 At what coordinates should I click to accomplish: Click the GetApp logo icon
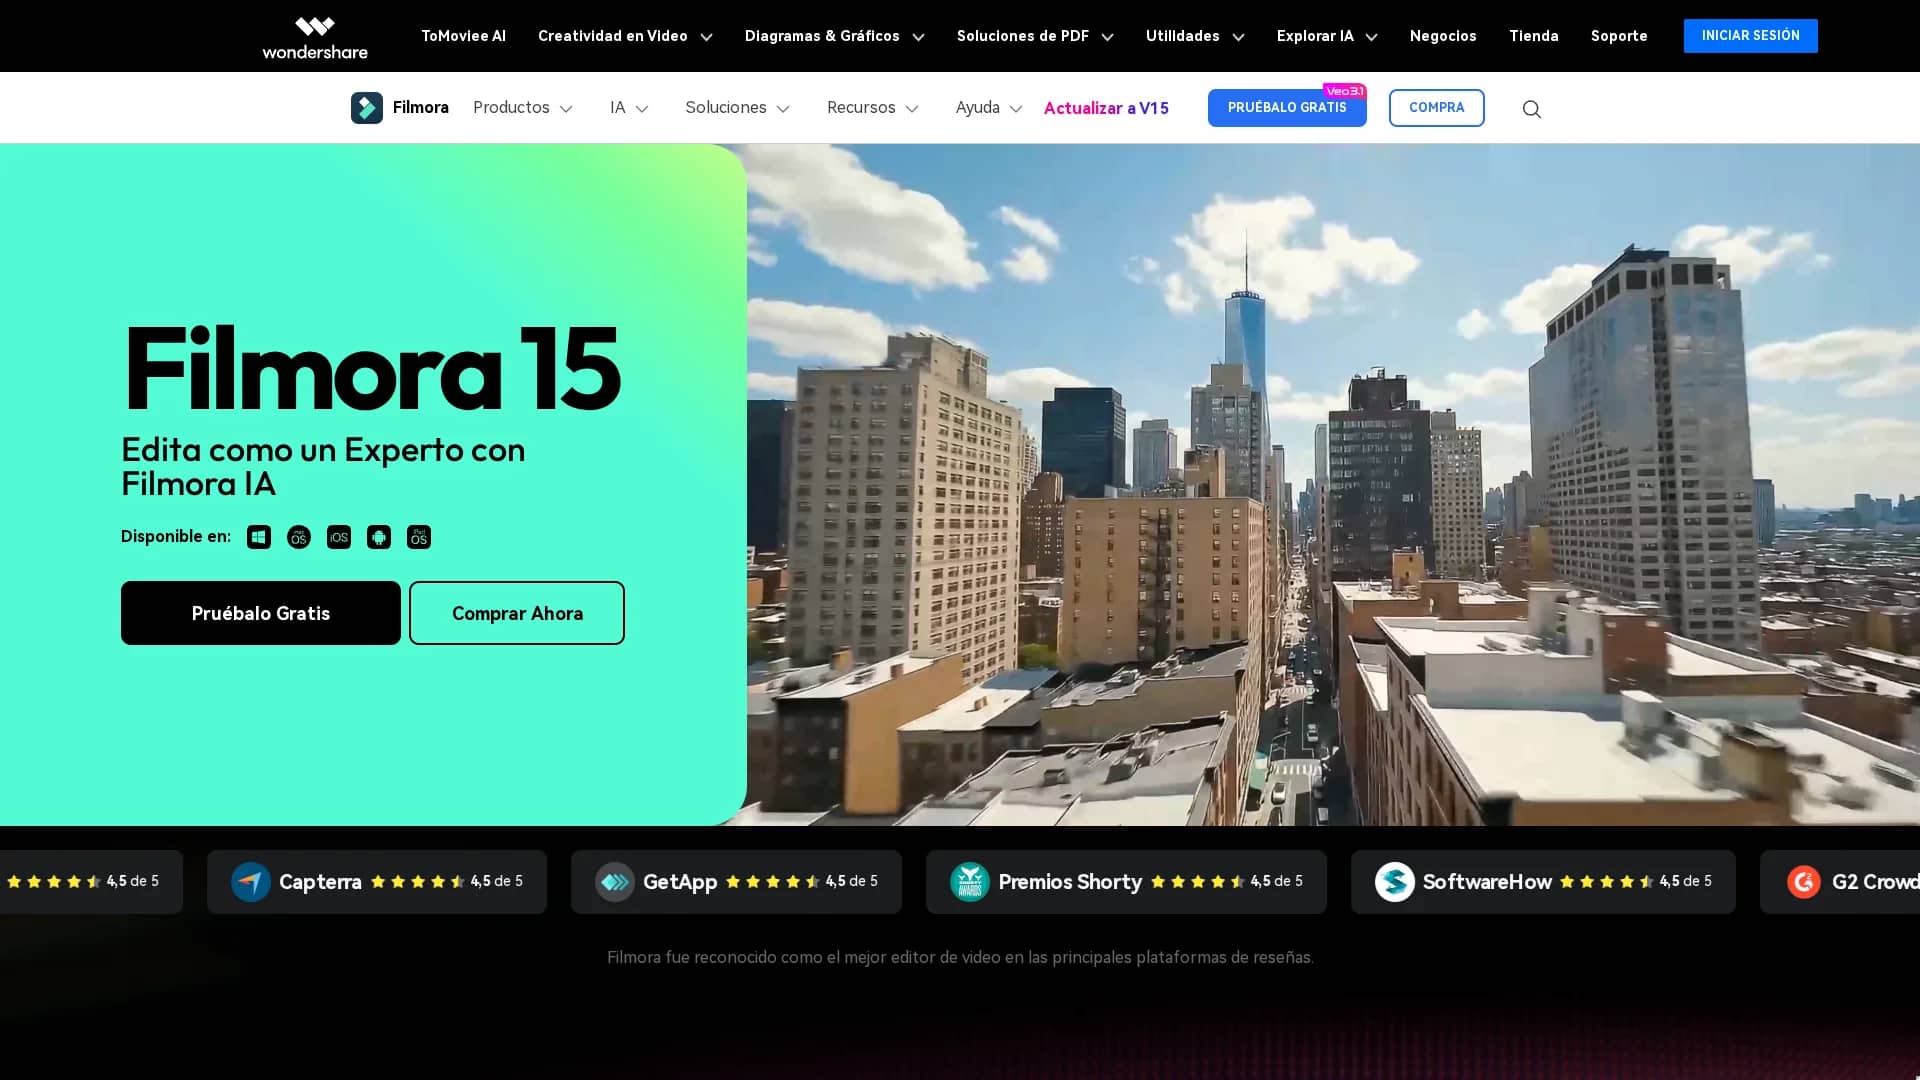coord(615,882)
